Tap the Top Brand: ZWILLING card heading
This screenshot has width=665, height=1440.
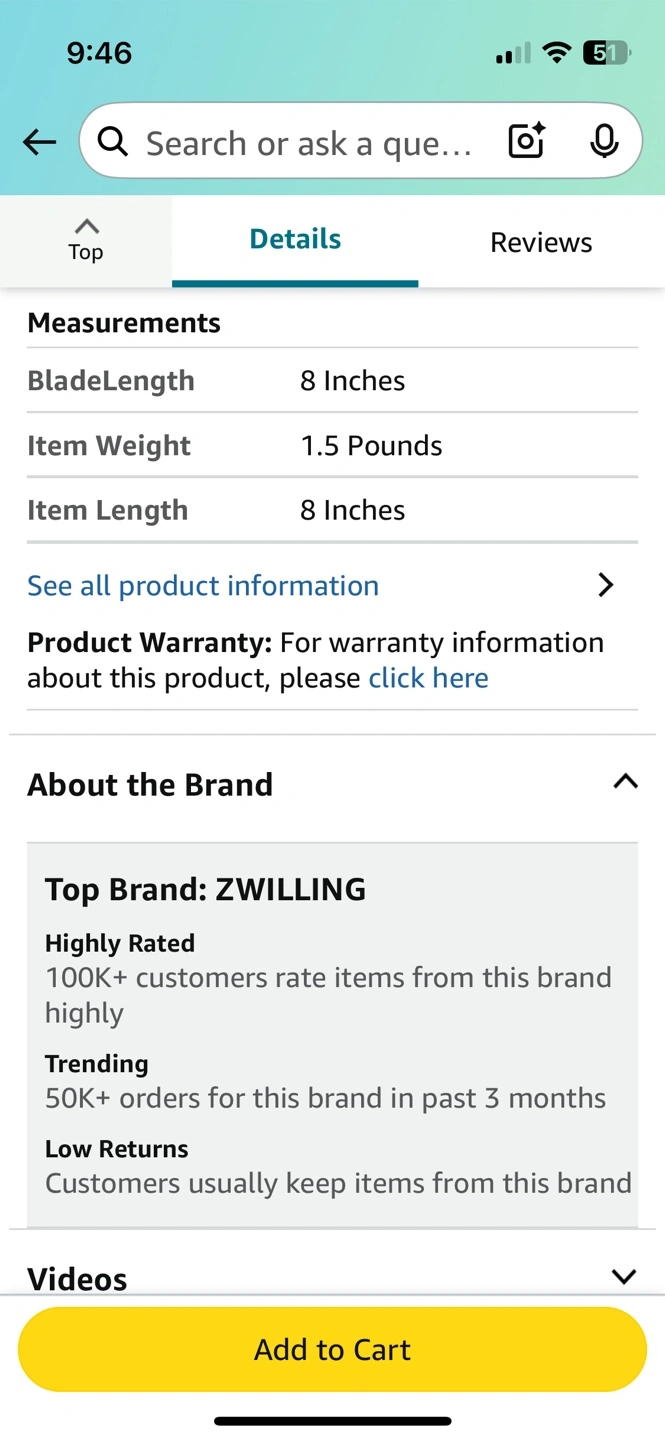(205, 889)
